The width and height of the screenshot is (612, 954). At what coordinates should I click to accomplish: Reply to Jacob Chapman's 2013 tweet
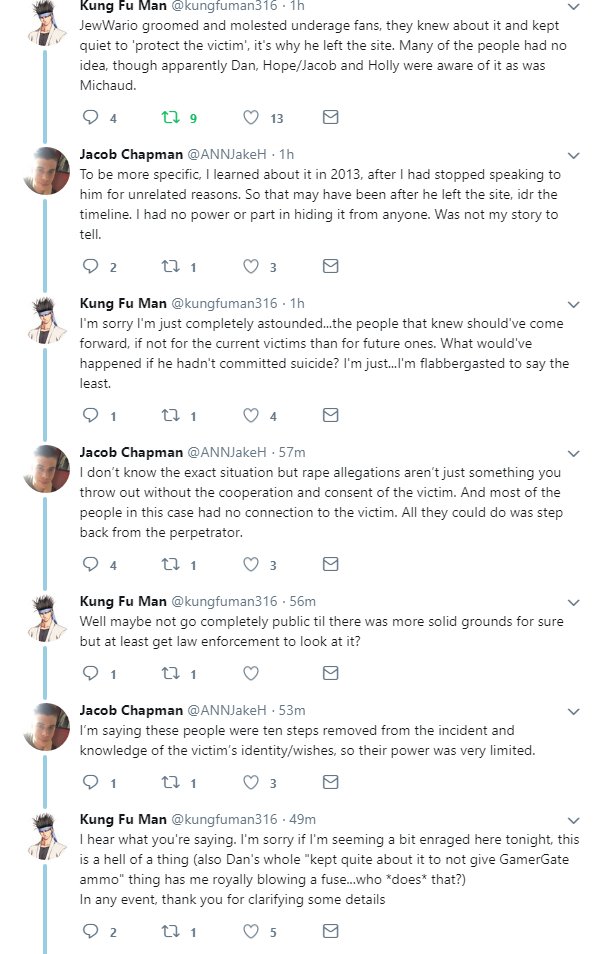(90, 266)
